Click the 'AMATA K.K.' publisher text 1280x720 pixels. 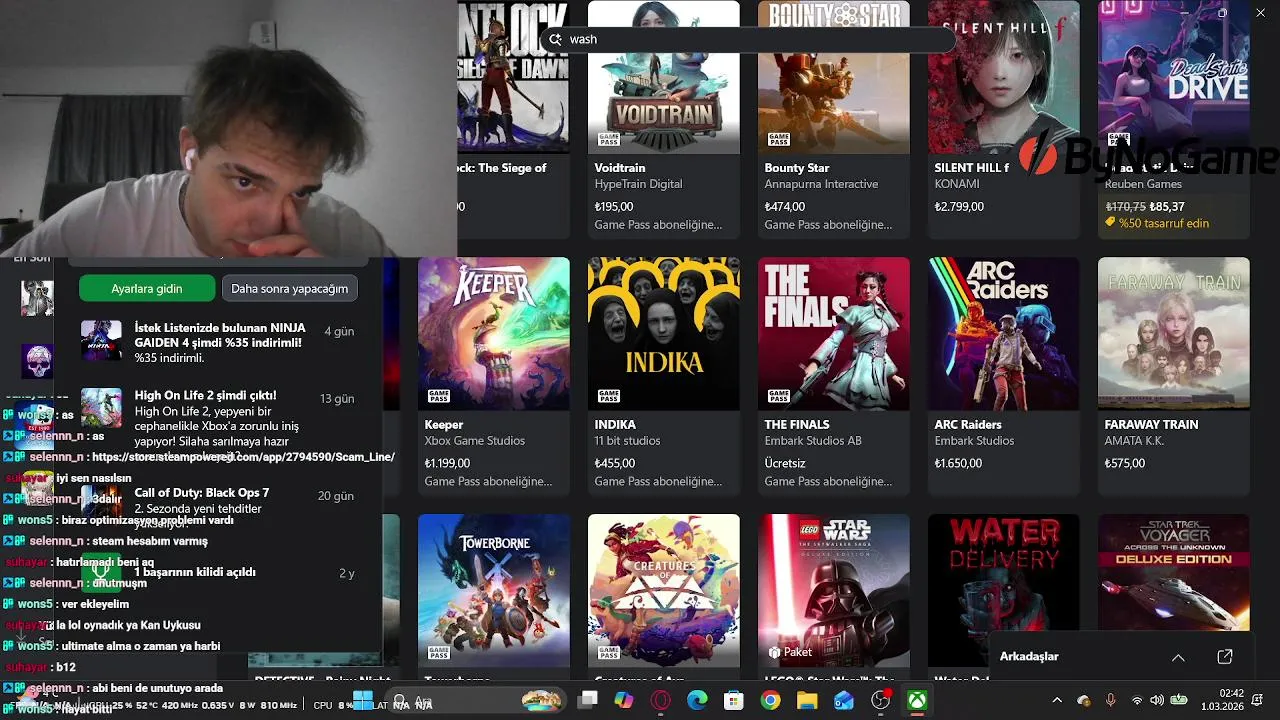pos(1135,441)
